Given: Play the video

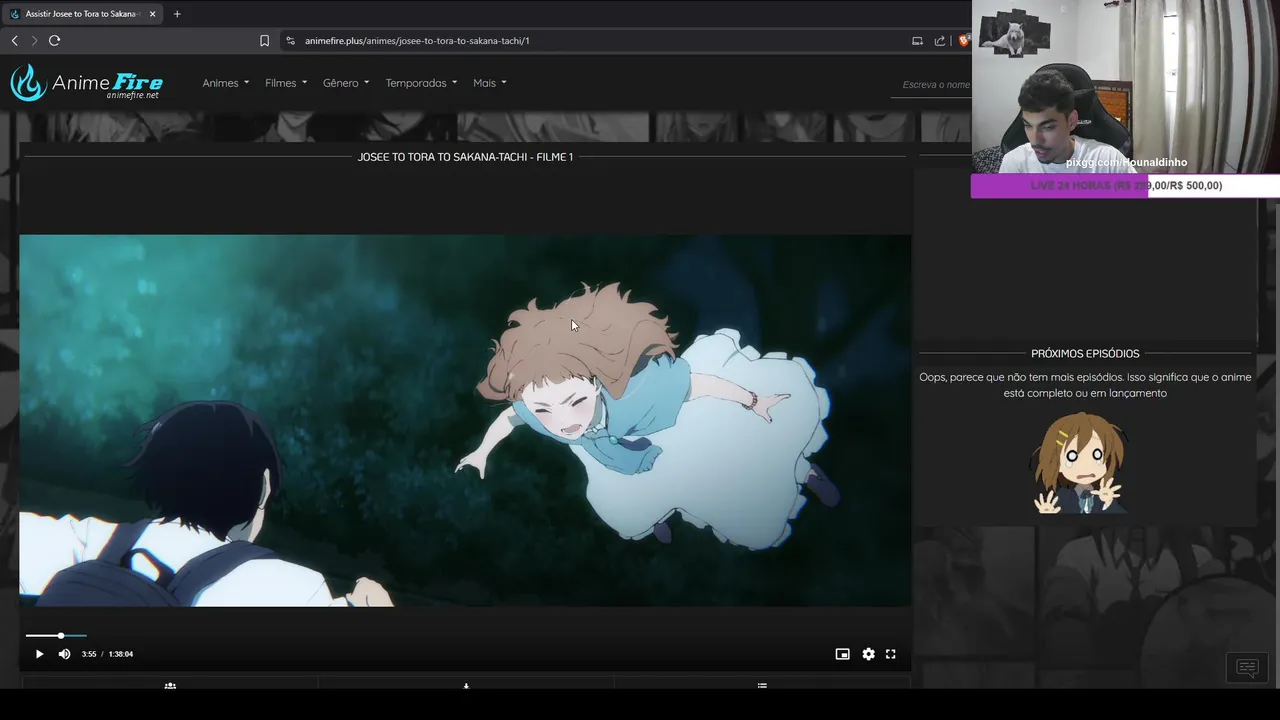Looking at the screenshot, I should click(39, 654).
